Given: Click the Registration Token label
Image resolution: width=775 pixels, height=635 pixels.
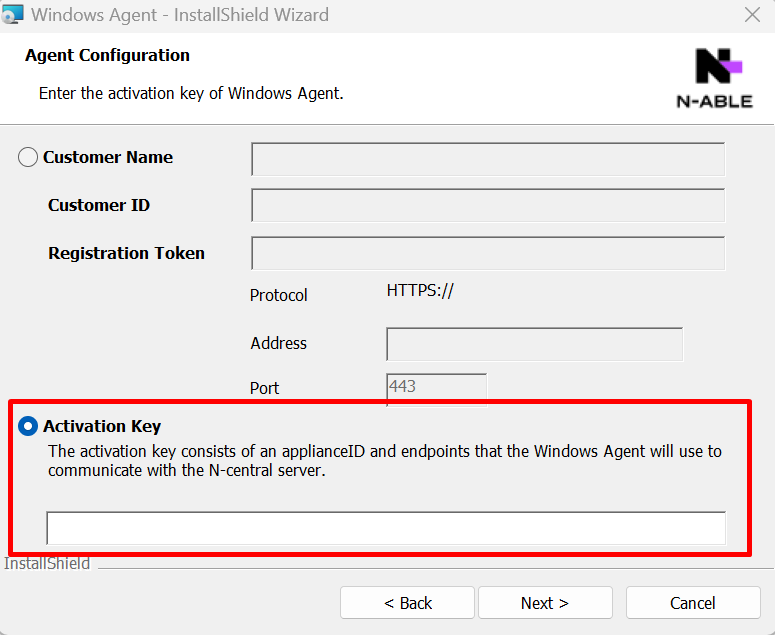Looking at the screenshot, I should click(x=127, y=253).
